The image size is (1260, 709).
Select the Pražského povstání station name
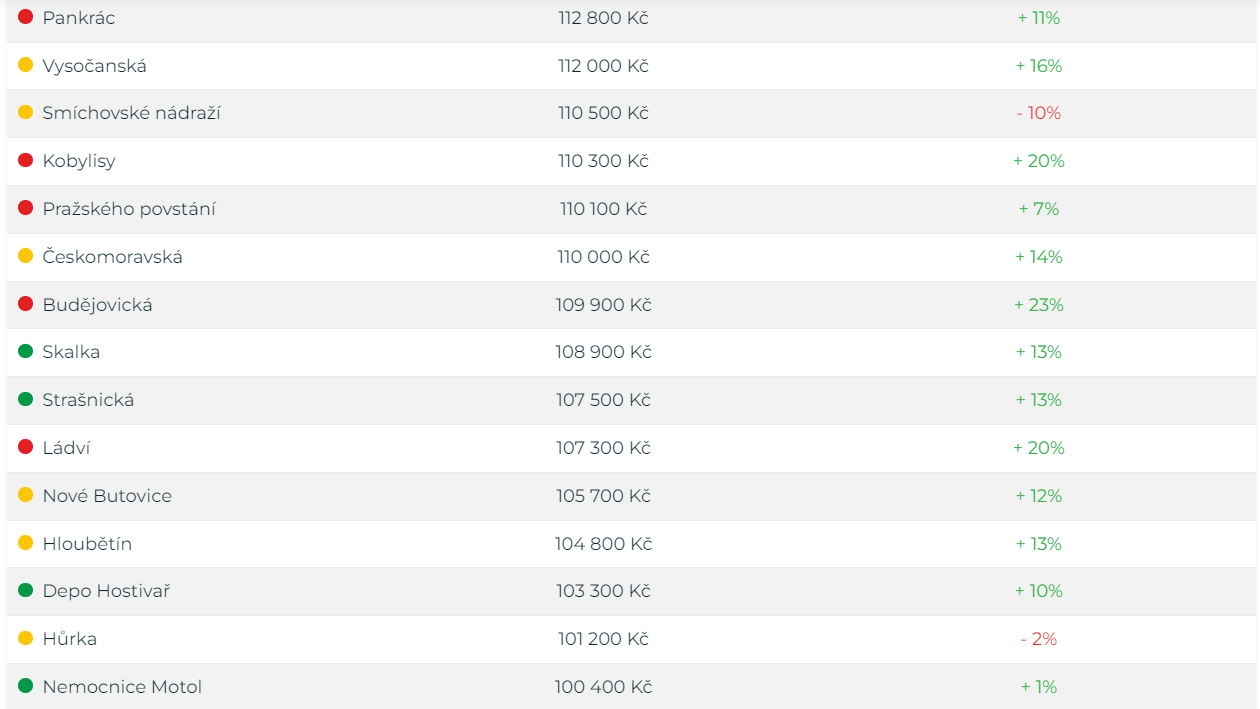coord(129,209)
